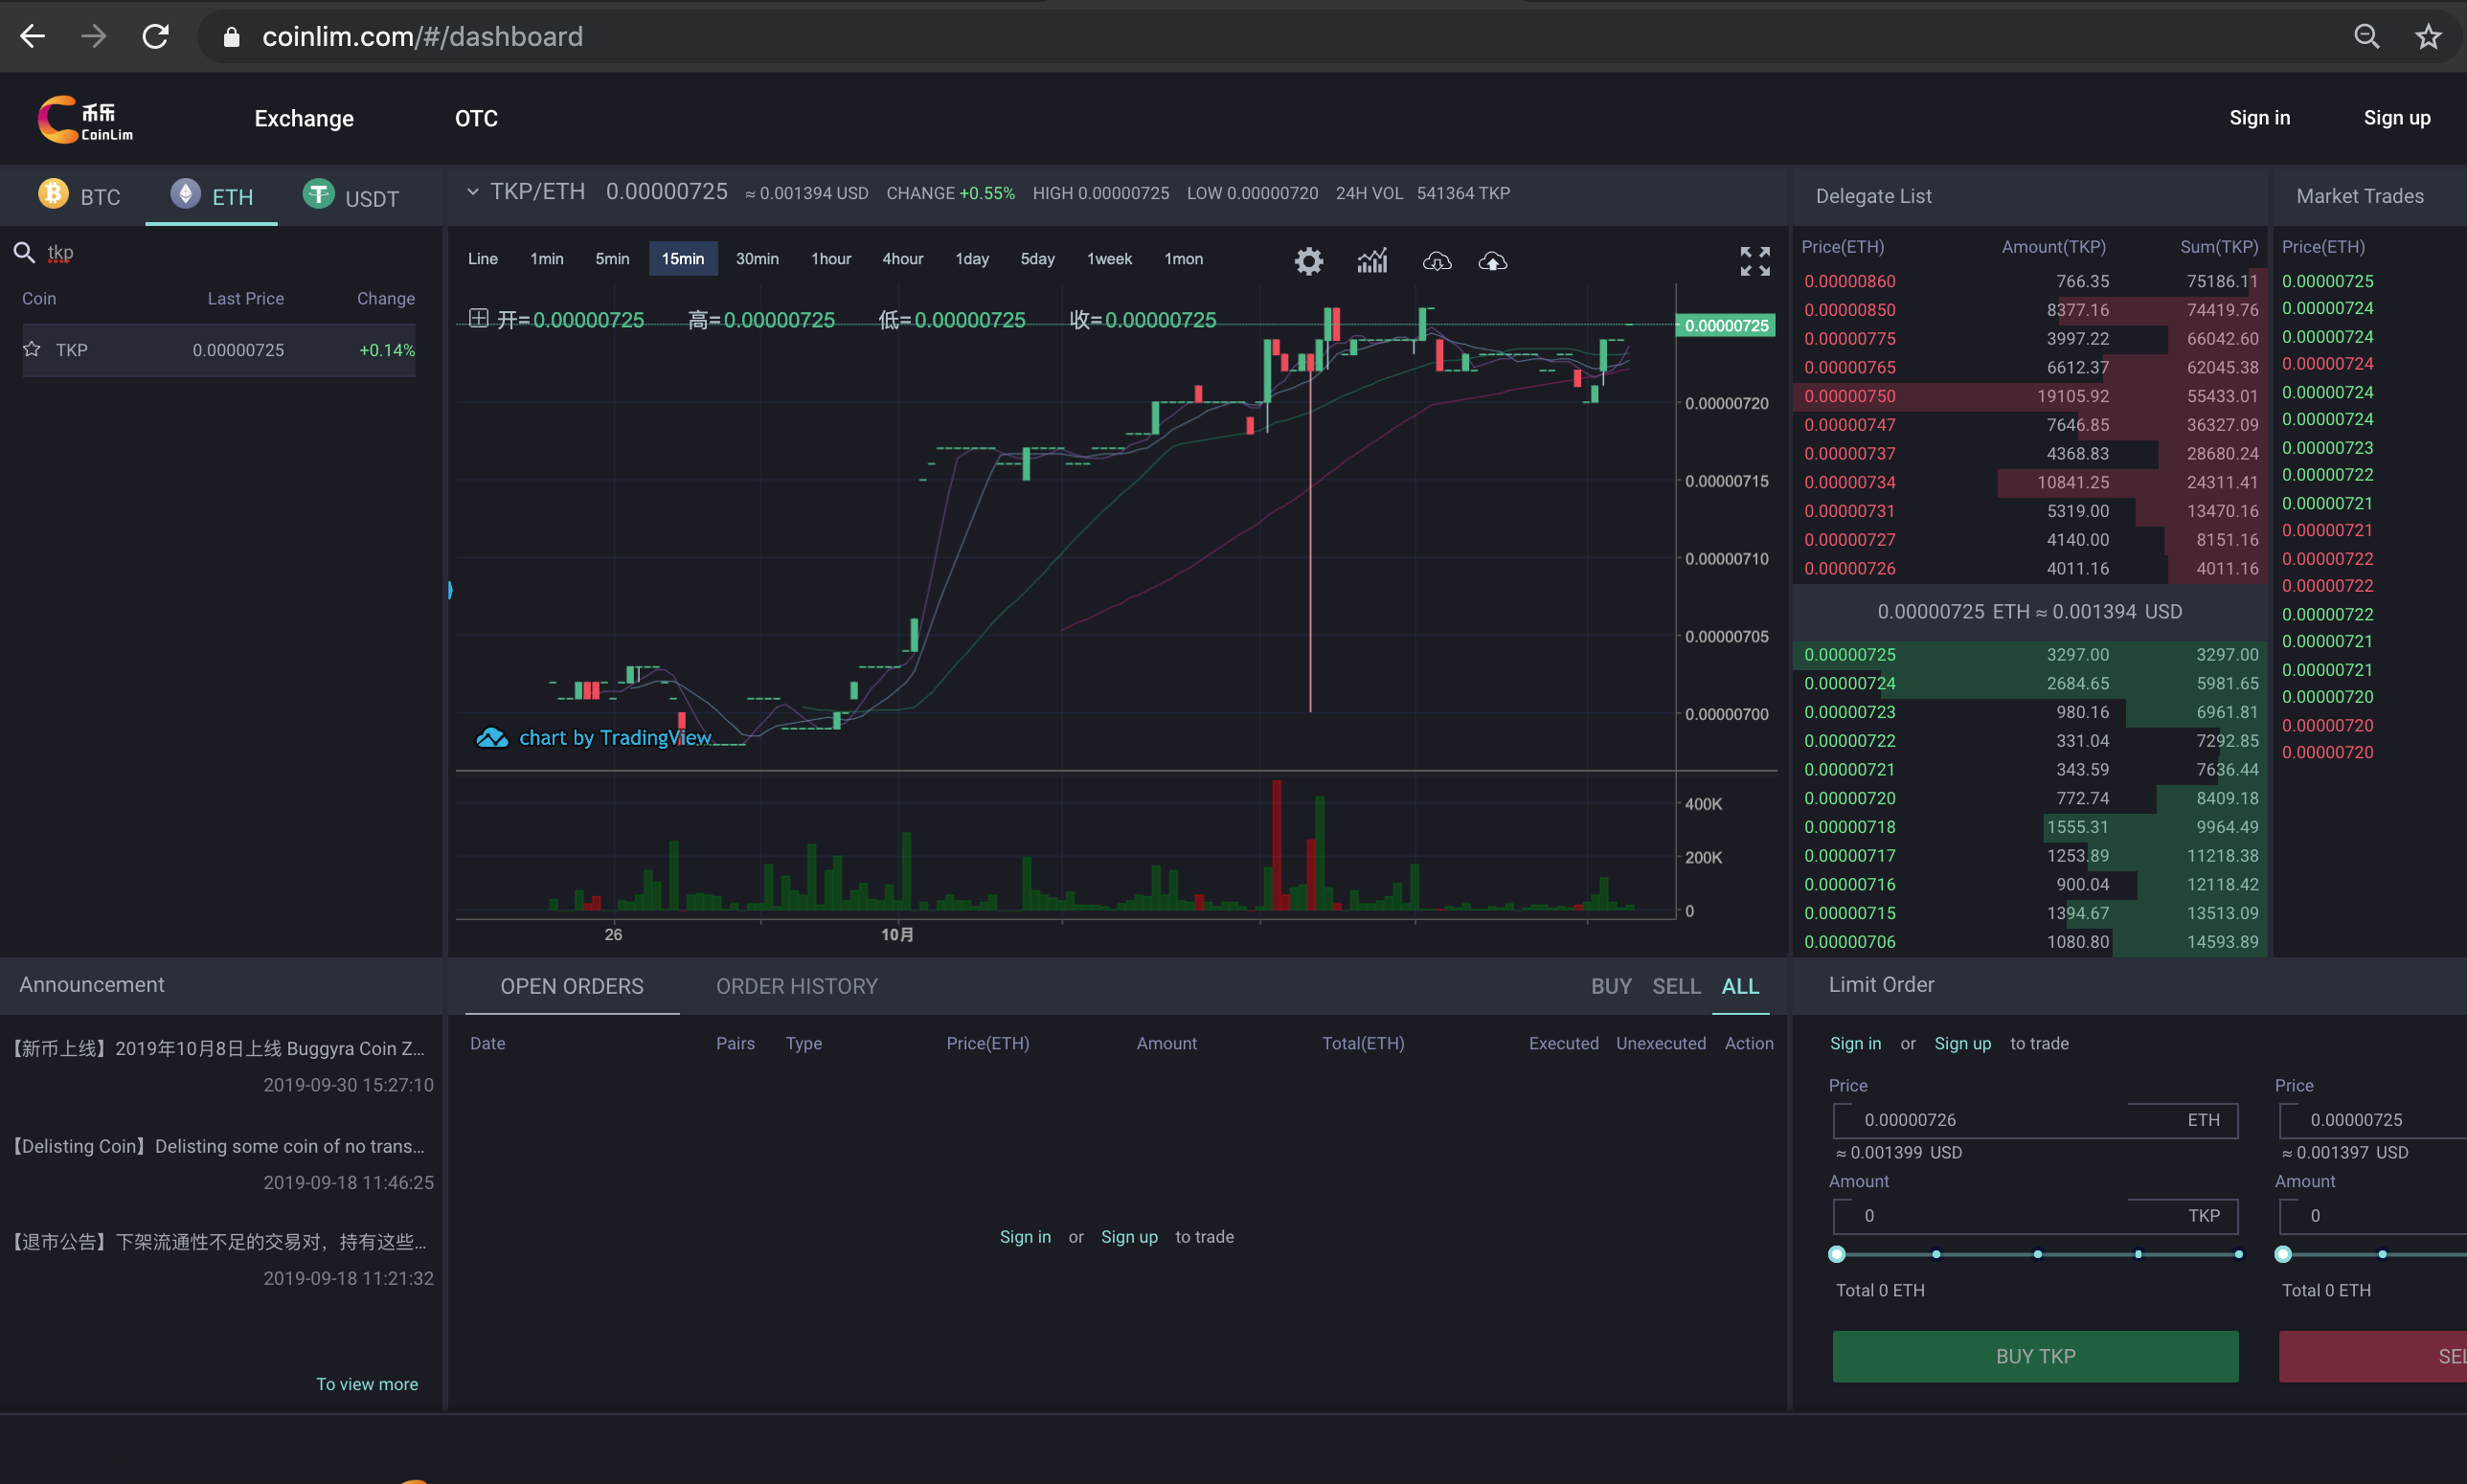This screenshot has height=1484, width=2467.
Task: Expand the chart left-side panel handle
Action: pyautogui.click(x=451, y=590)
